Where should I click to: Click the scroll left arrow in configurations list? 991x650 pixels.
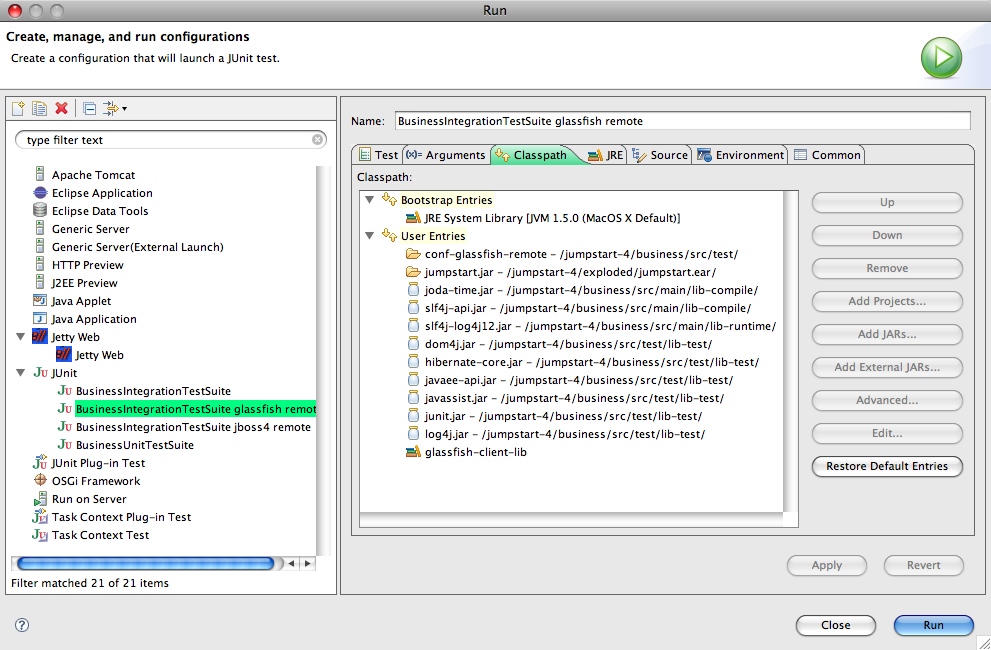pyautogui.click(x=291, y=563)
